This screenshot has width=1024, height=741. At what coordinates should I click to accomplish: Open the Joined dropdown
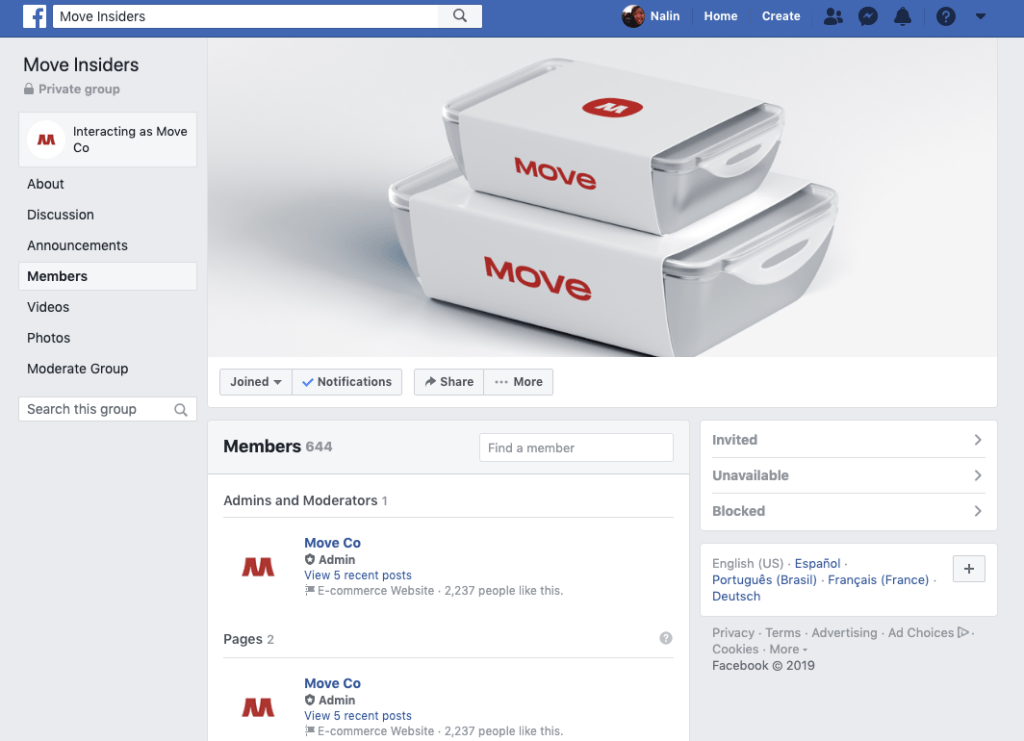tap(255, 381)
